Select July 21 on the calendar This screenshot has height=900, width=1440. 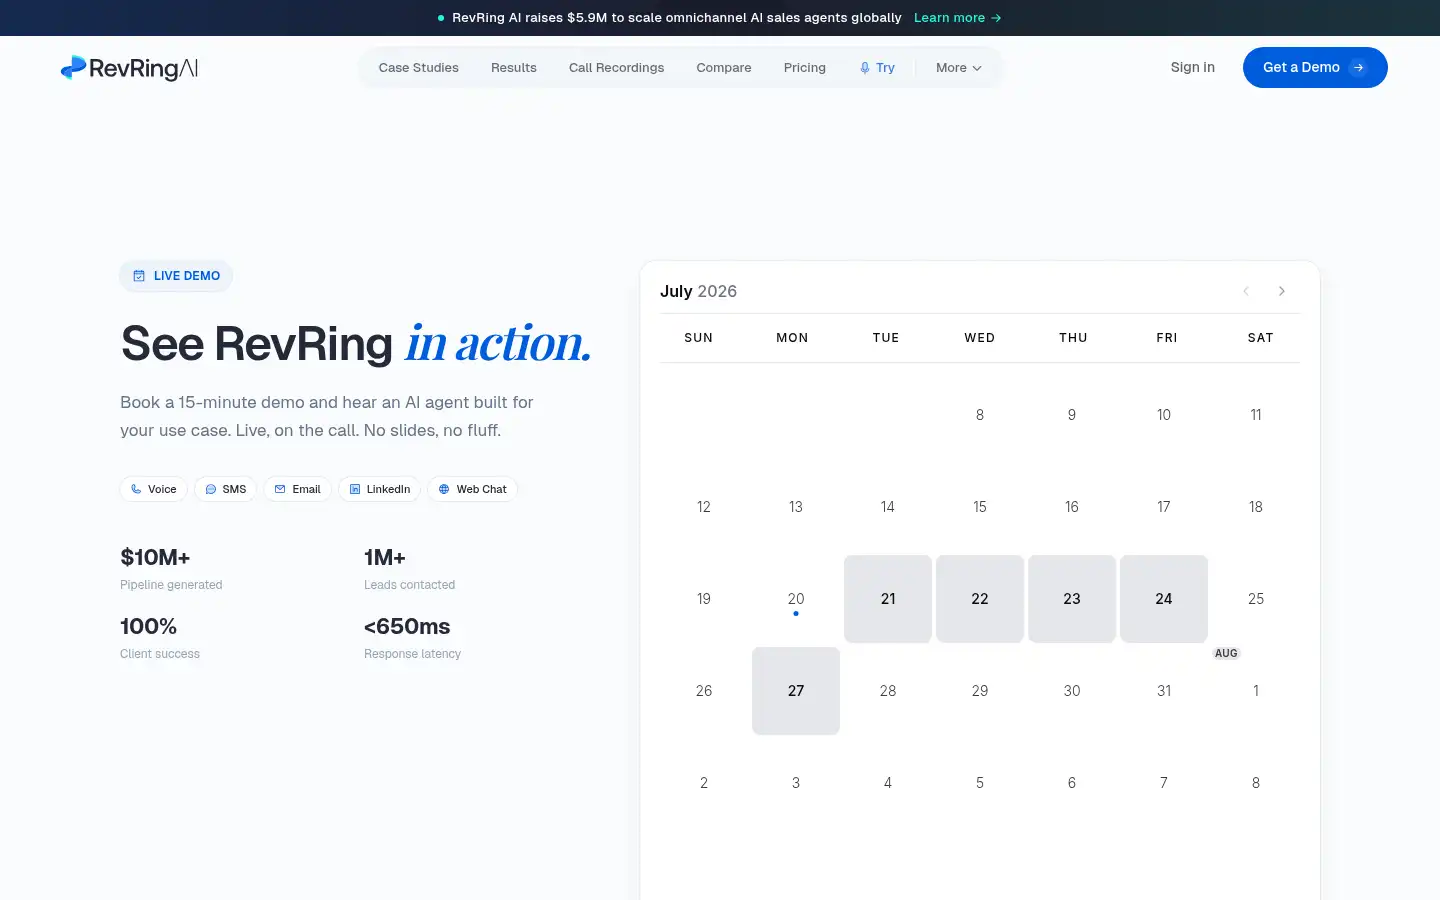tap(888, 599)
